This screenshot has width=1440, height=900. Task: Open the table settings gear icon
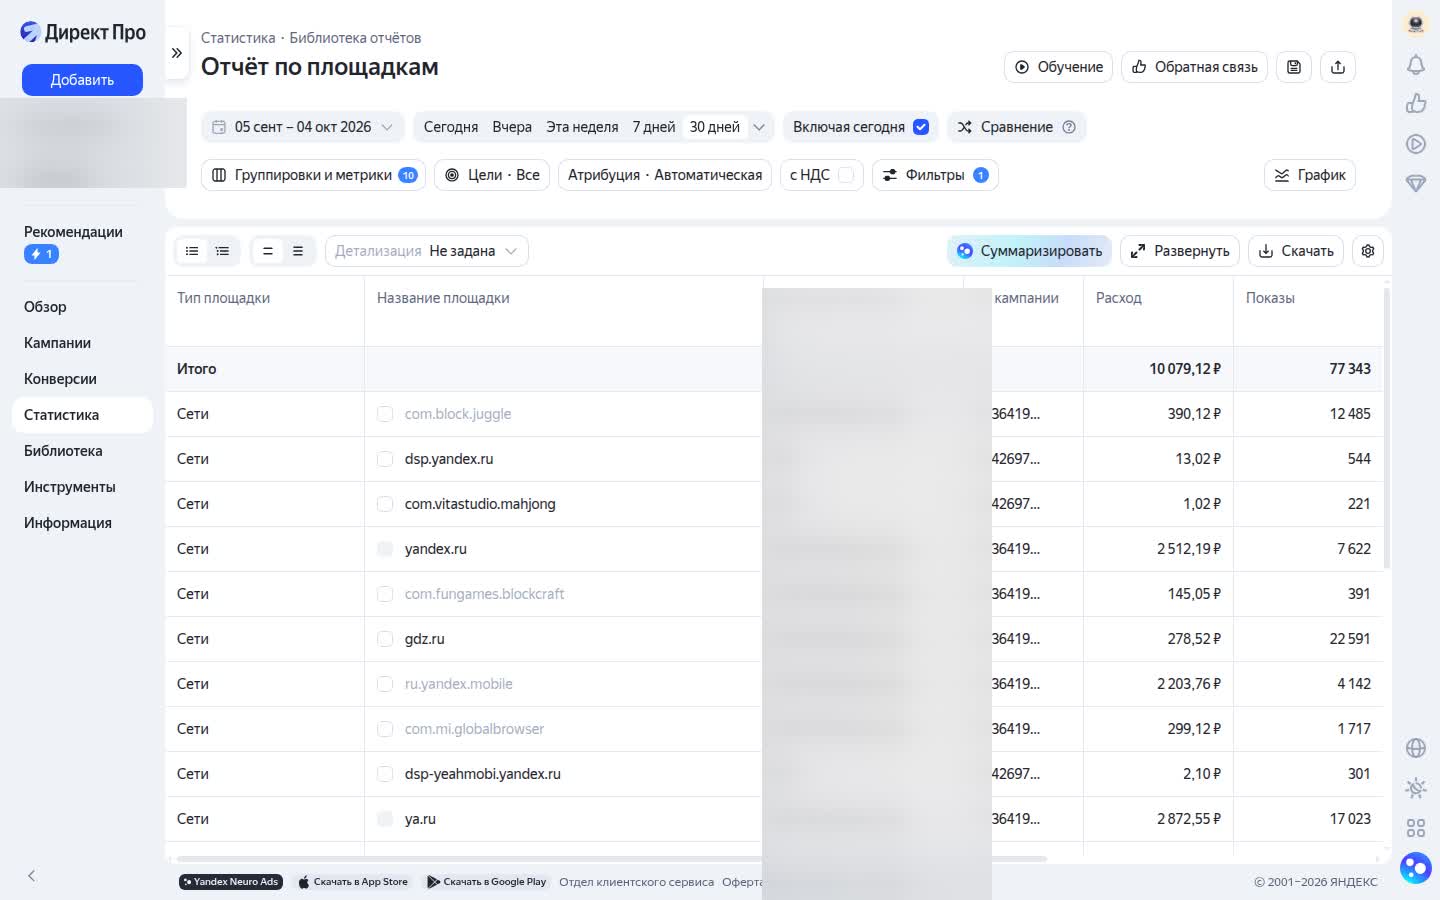[1368, 251]
